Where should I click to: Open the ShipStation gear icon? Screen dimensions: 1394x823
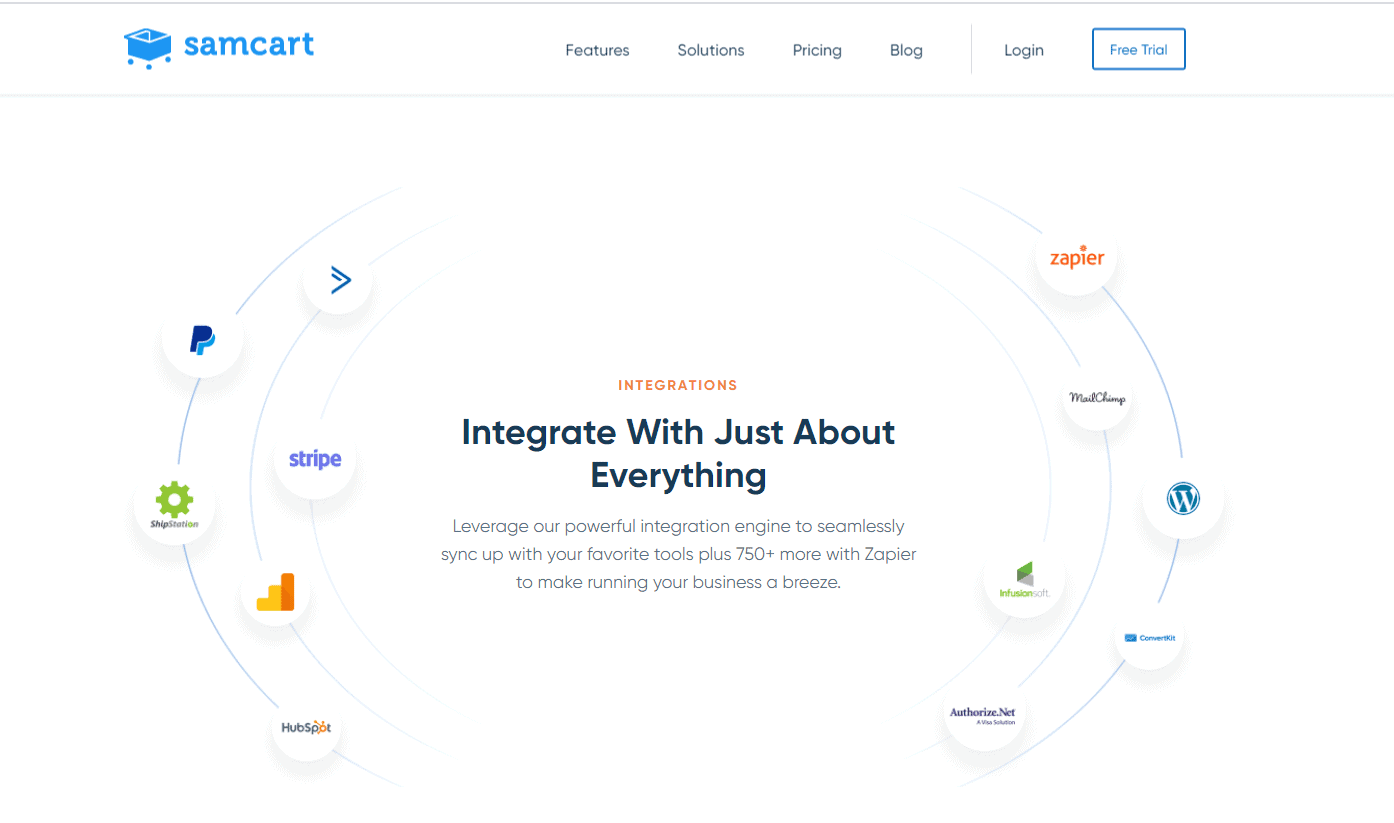click(x=174, y=504)
